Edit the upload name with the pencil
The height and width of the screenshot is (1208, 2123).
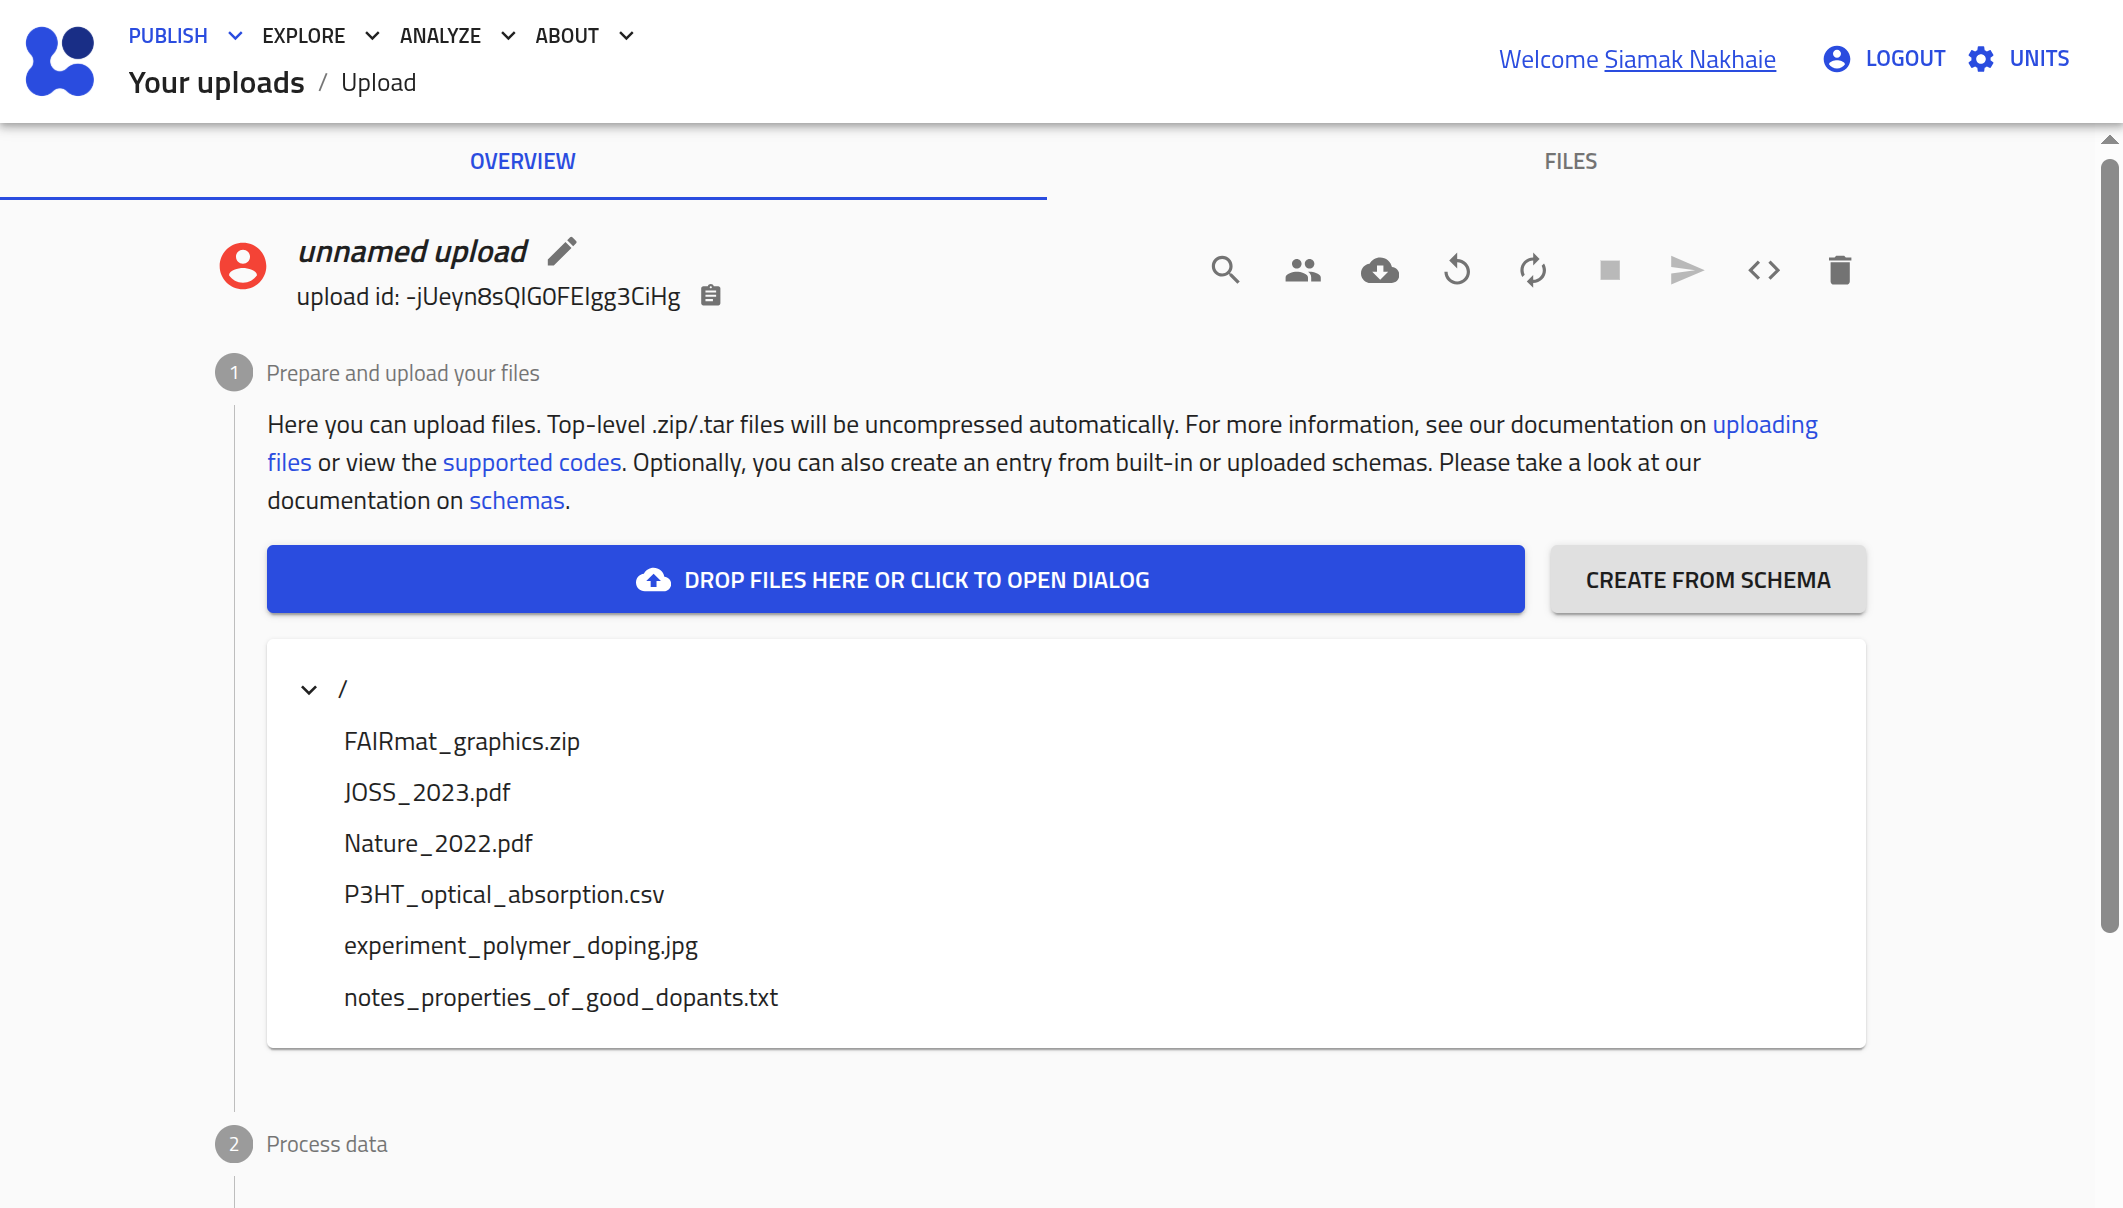(x=562, y=251)
